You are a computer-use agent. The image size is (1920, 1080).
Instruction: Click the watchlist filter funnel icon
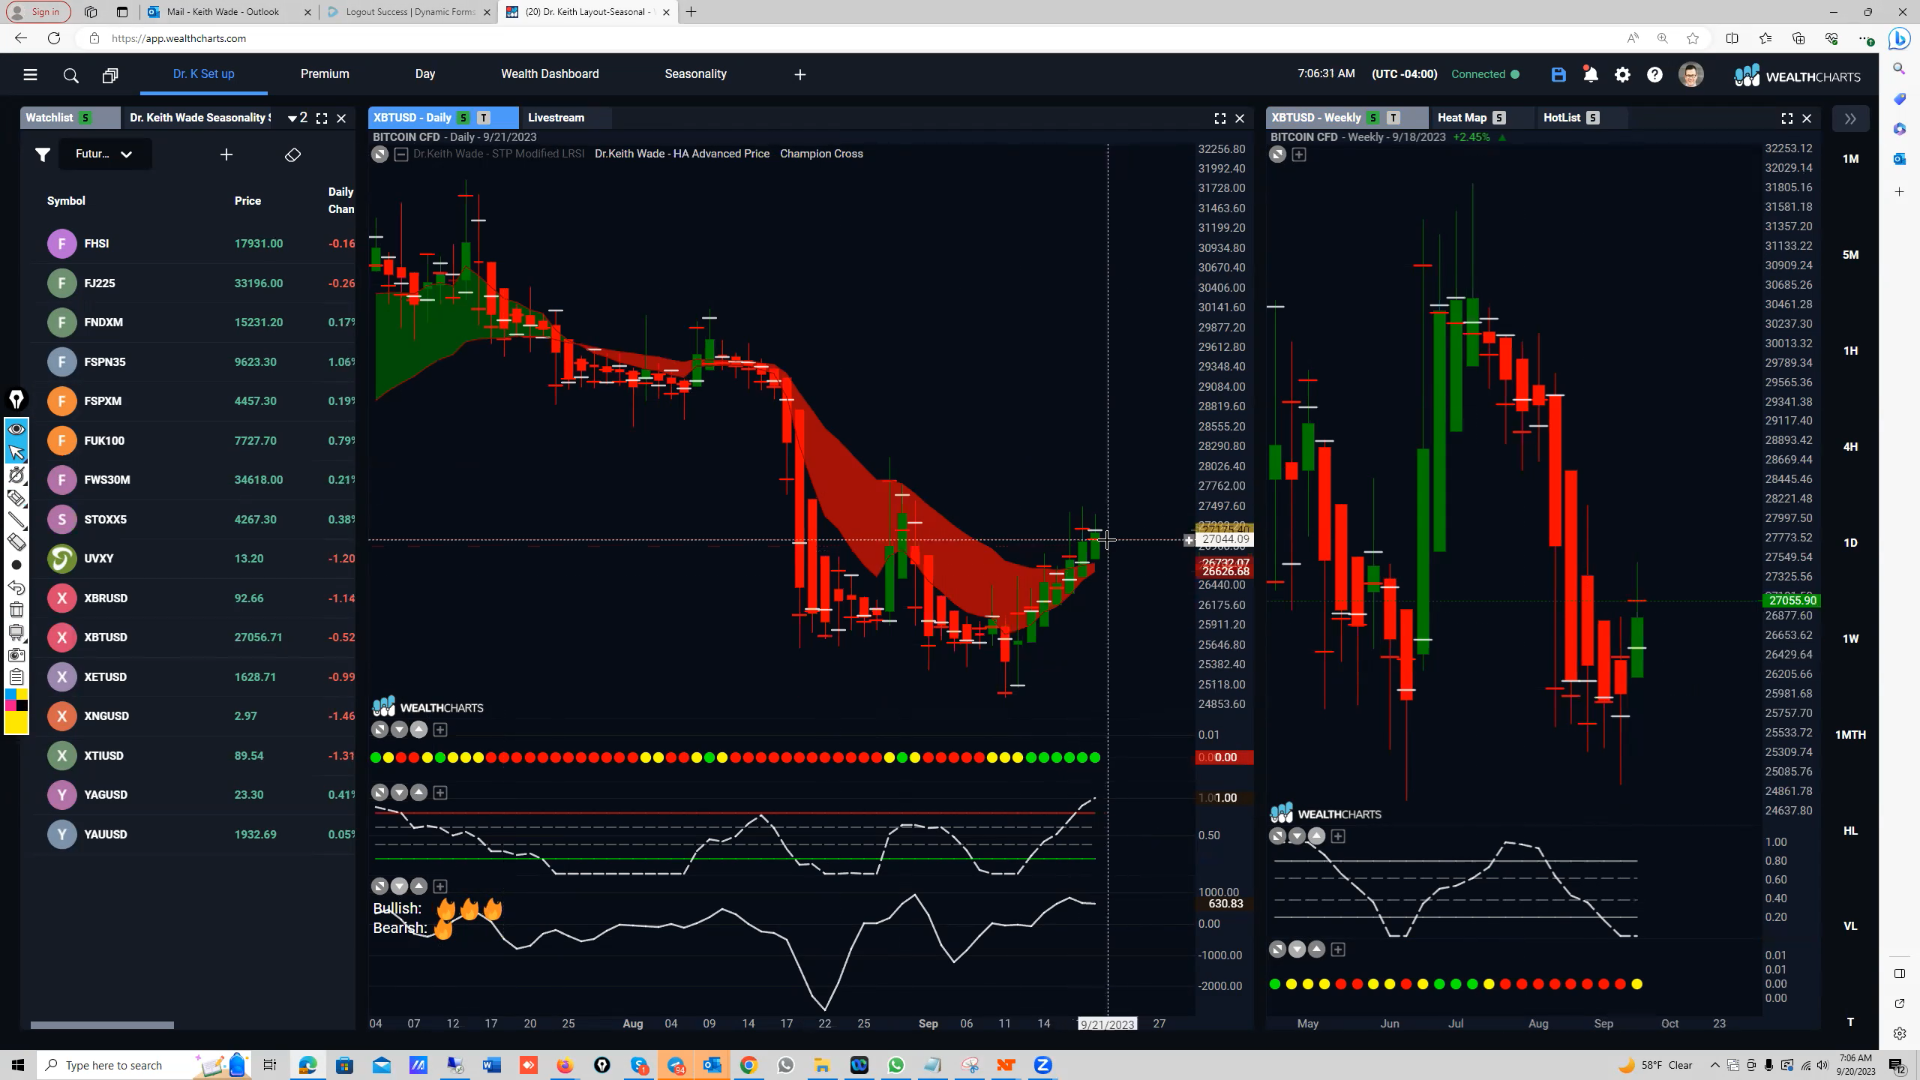coord(42,154)
